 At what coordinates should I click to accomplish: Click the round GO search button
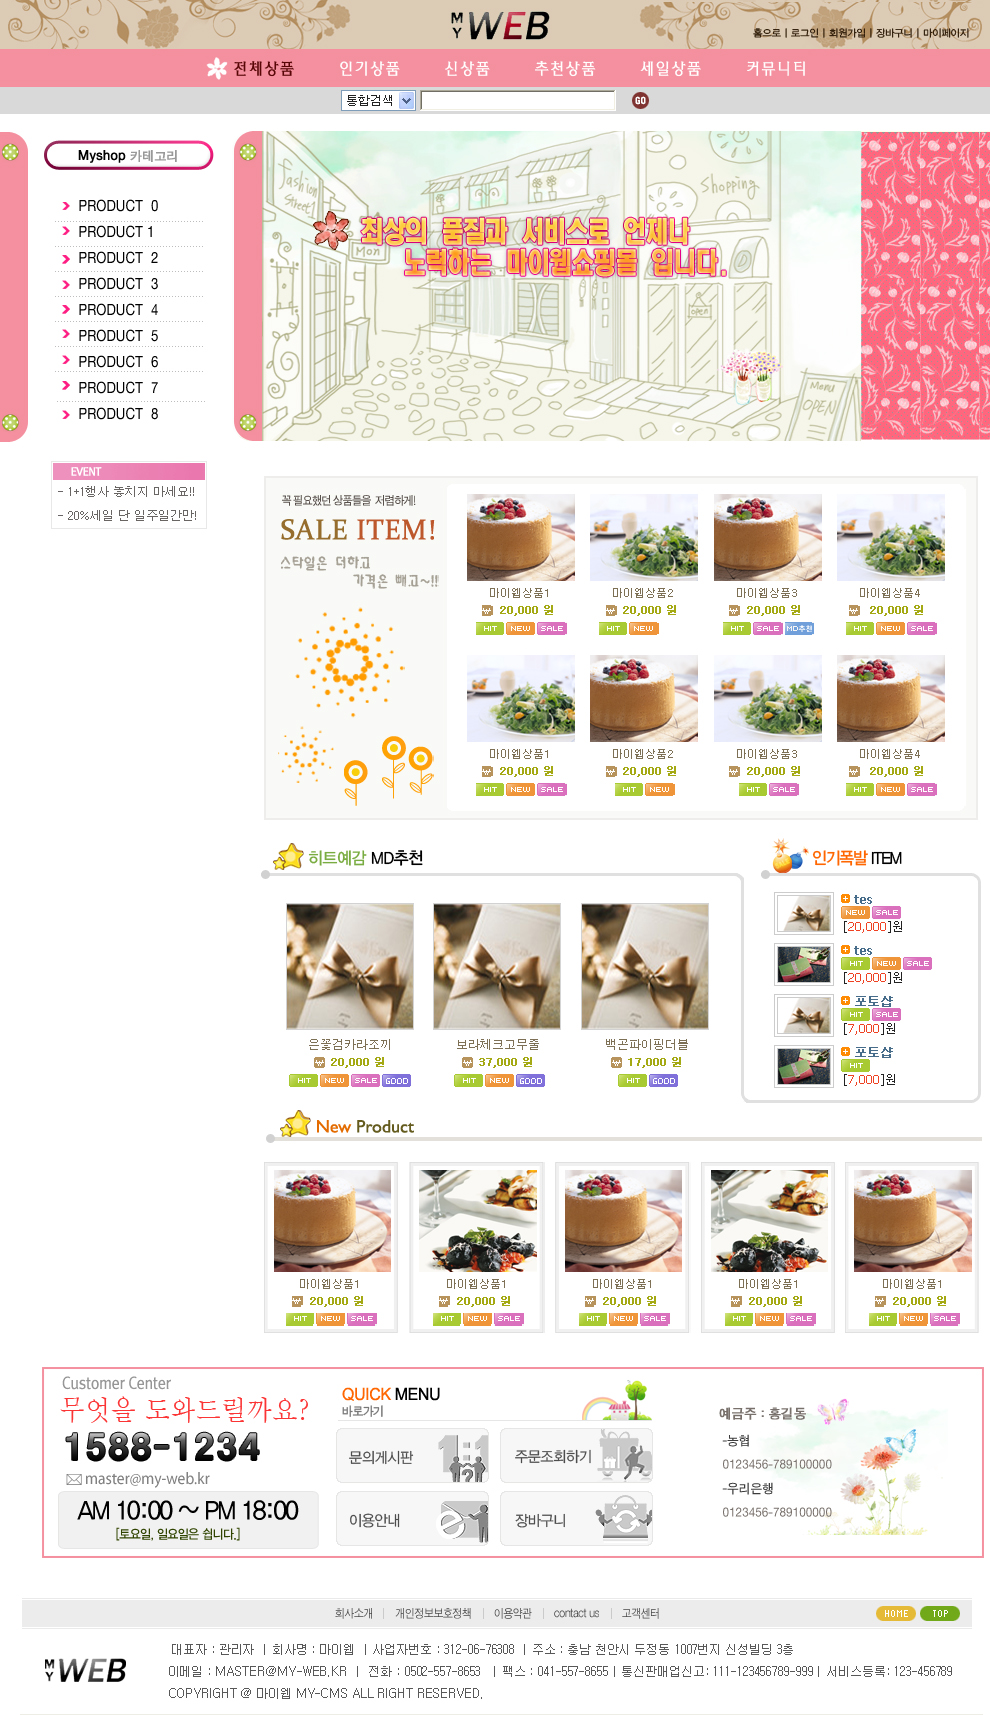click(640, 100)
